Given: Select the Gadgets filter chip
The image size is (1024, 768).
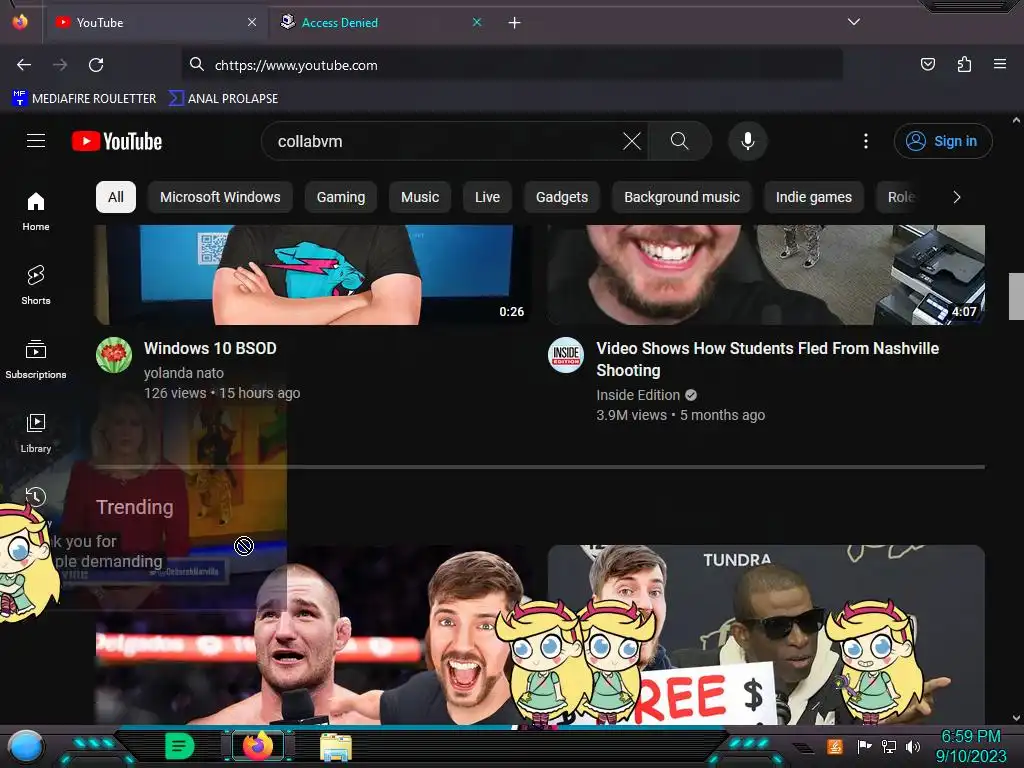Looking at the screenshot, I should 562,197.
